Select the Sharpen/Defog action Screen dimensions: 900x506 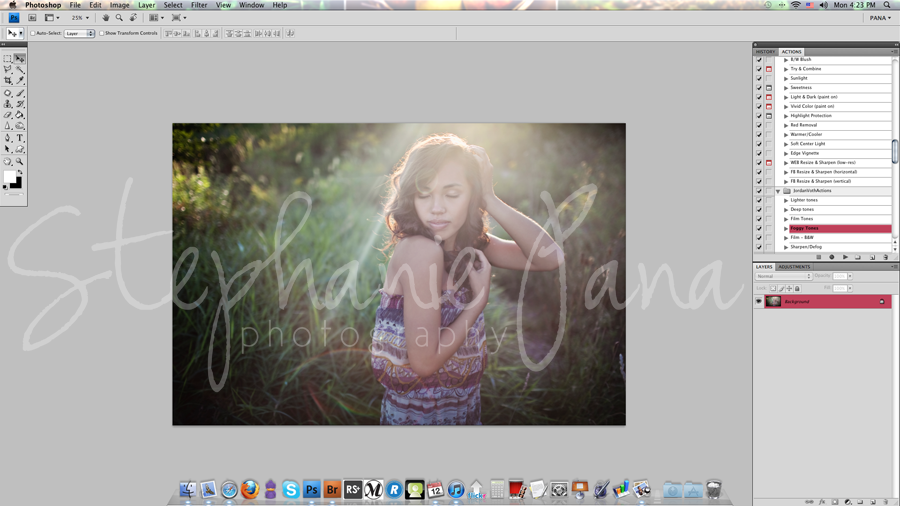click(806, 247)
